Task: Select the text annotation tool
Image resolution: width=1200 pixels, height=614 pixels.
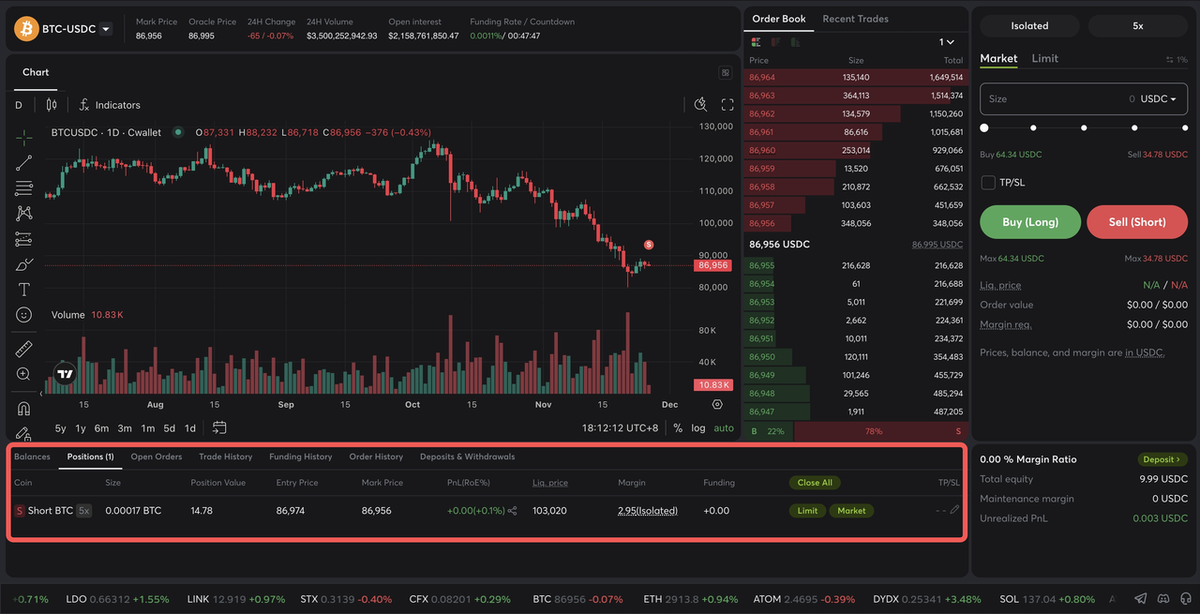Action: tap(24, 289)
